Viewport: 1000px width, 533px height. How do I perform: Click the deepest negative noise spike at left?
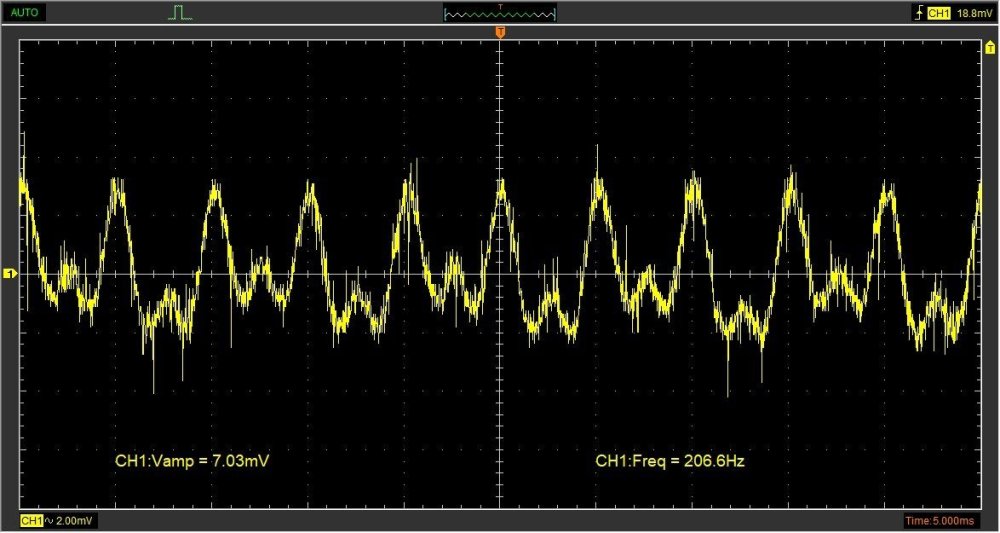[154, 388]
